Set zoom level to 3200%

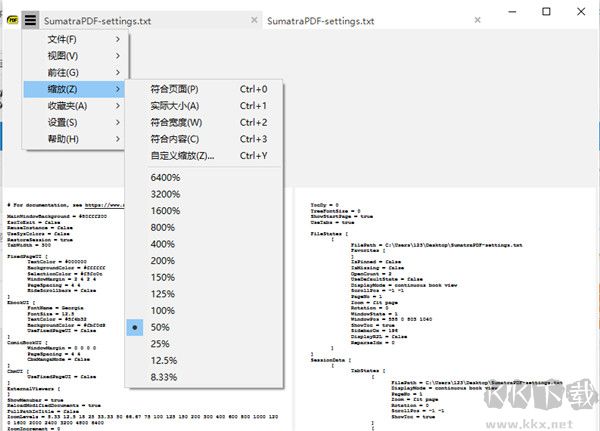[204, 194]
